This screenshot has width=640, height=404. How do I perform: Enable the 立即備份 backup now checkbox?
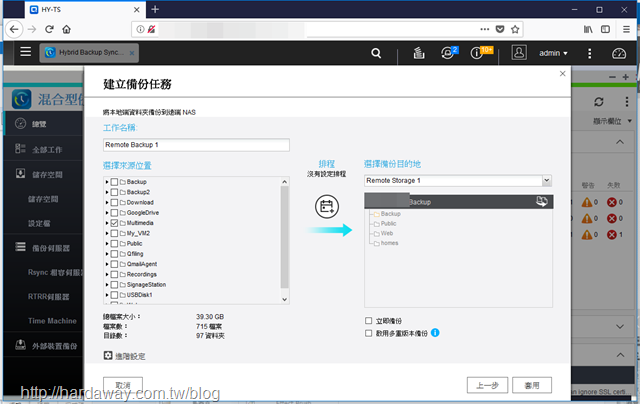[369, 321]
